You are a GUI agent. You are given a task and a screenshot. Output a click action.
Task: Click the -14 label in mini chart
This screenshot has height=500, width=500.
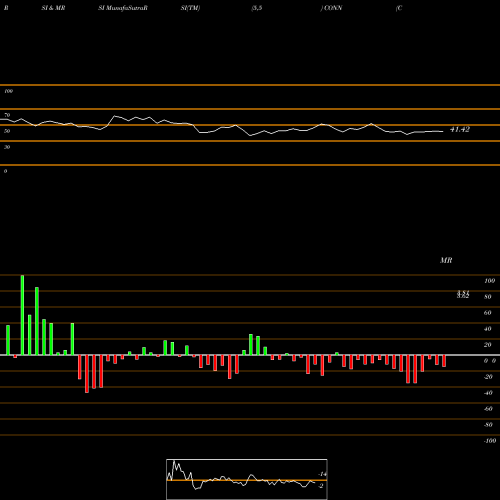pos(322,474)
